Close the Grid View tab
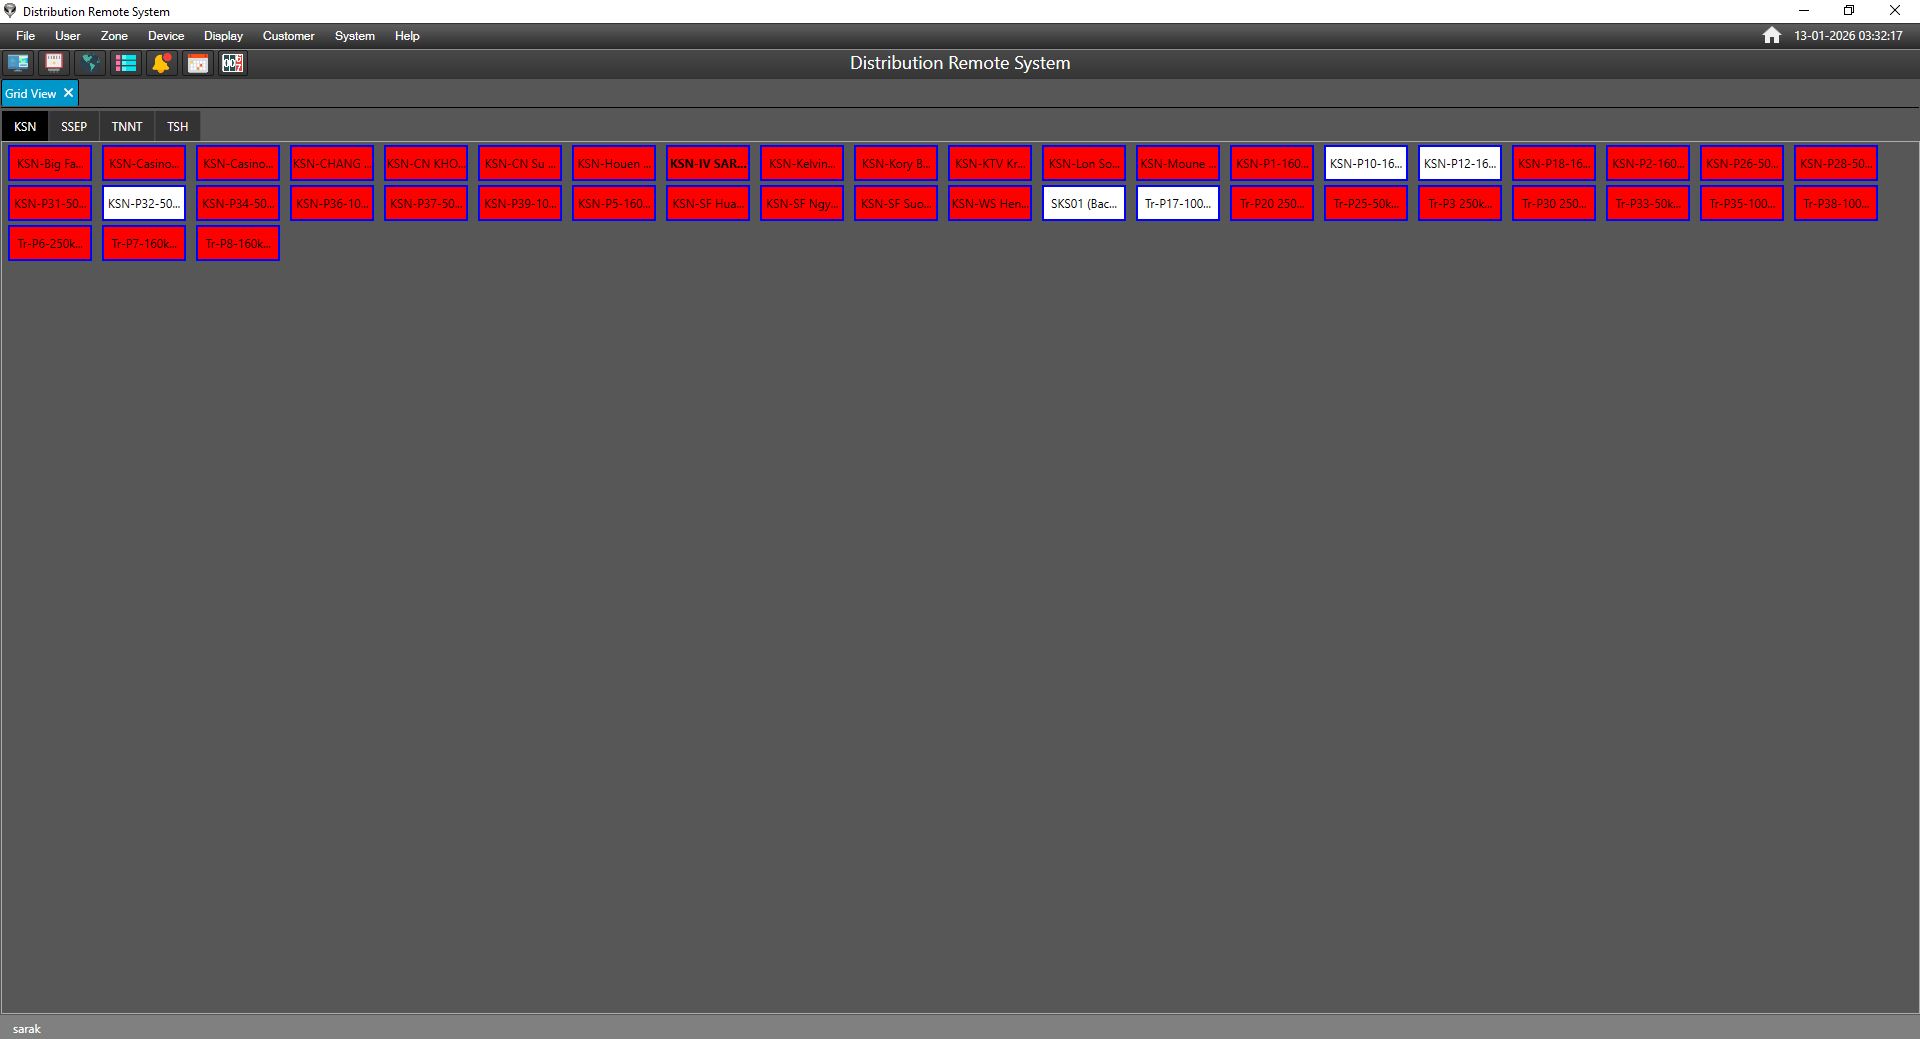 pos(68,93)
